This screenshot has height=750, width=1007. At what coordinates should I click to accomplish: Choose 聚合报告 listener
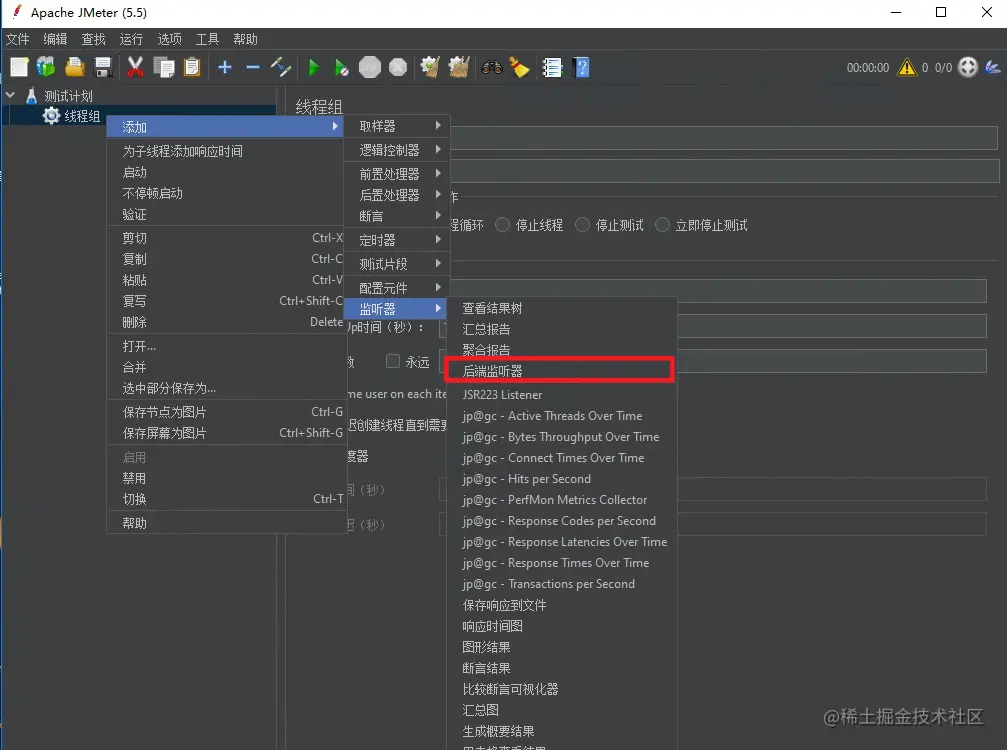(x=562, y=350)
